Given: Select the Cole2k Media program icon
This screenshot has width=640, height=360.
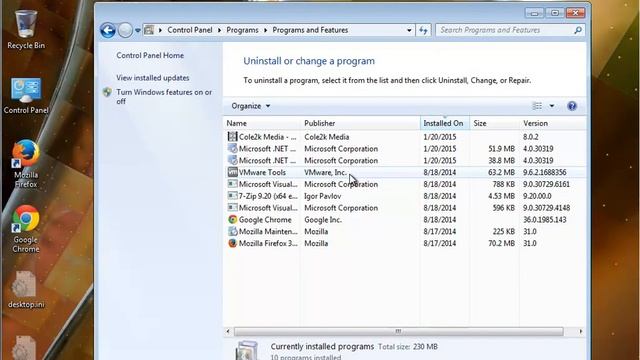Looking at the screenshot, I should point(232,137).
